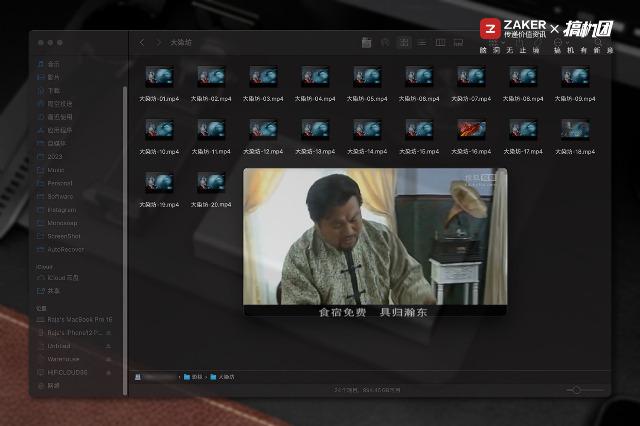Click the folder icon in the Finder toolbar
Viewport: 640px width, 426px height.
[x=366, y=42]
